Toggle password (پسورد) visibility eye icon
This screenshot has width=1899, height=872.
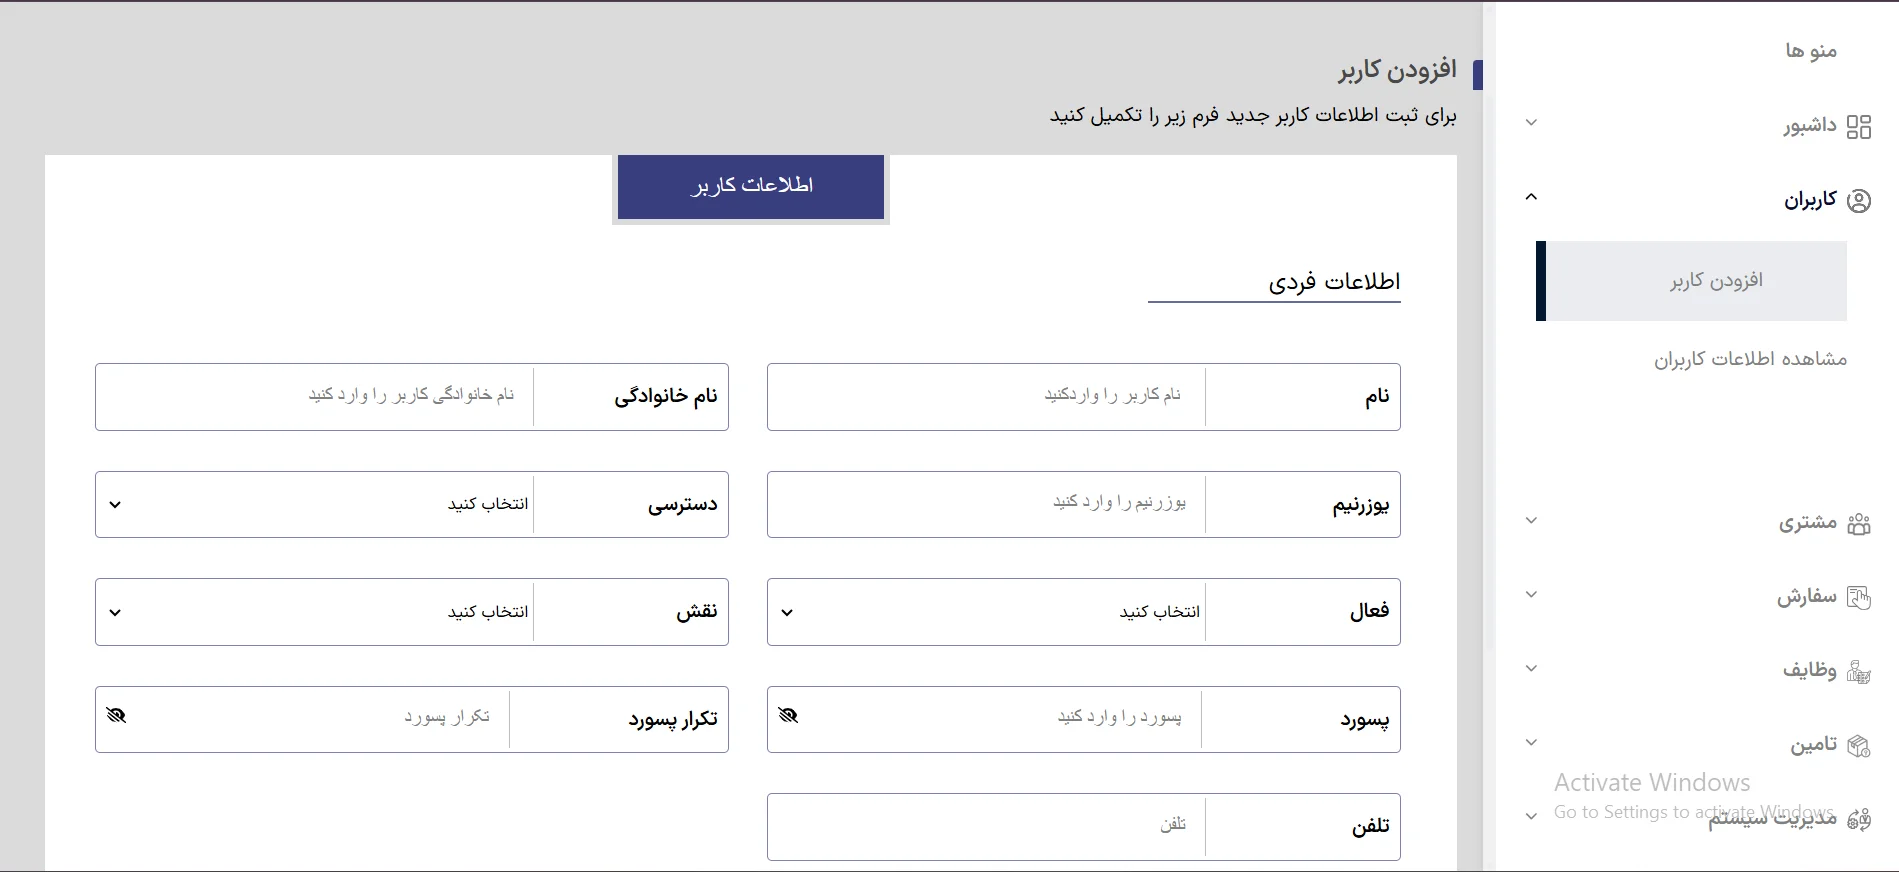pyautogui.click(x=788, y=715)
